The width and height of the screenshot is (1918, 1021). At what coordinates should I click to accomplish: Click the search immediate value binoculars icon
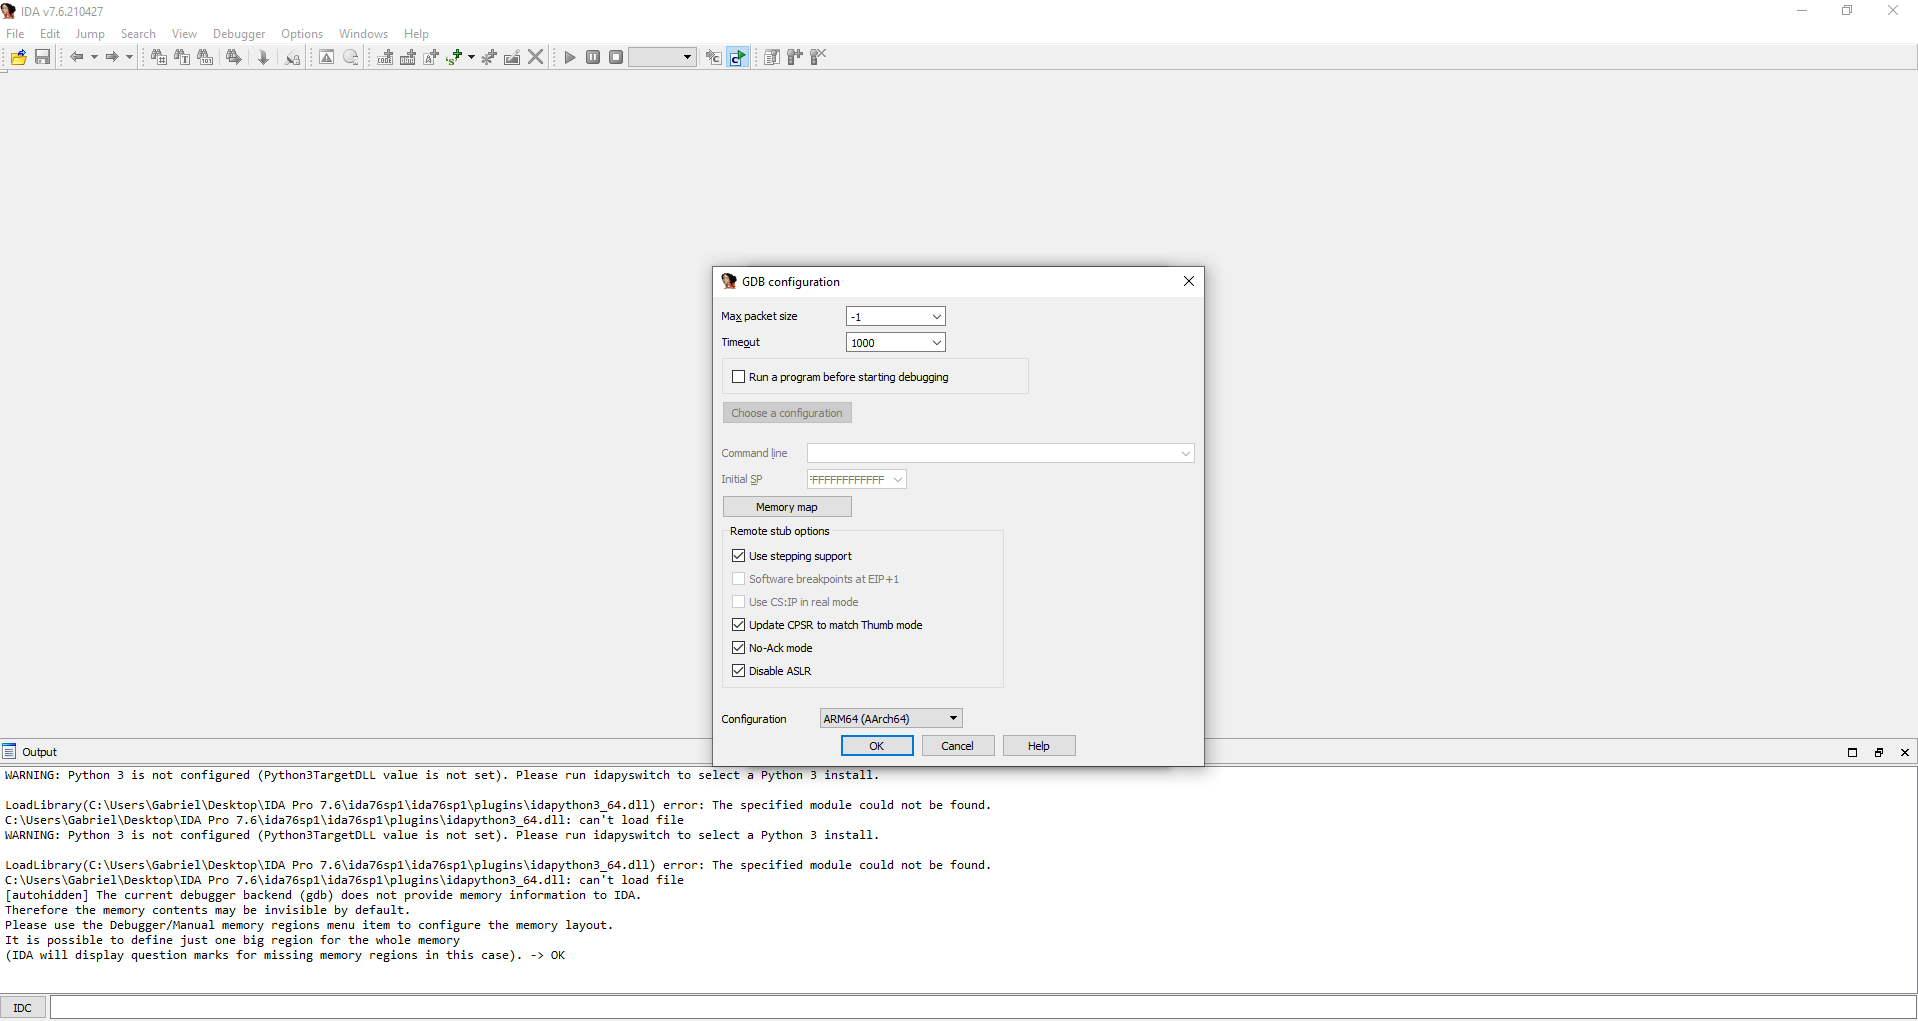[x=159, y=57]
